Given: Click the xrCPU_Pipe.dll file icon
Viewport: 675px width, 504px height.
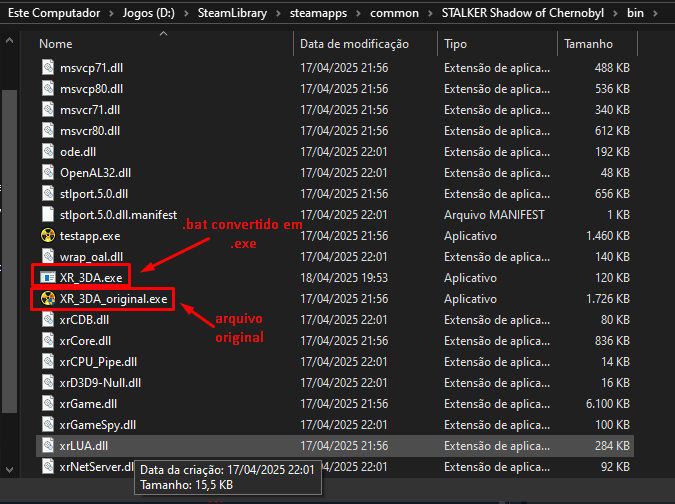Looking at the screenshot, I should point(48,362).
